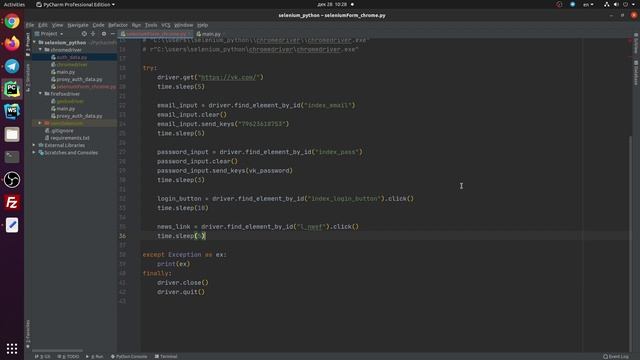Collapse the firefoxdriver folder
The image size is (640, 360).
tap(40, 94)
